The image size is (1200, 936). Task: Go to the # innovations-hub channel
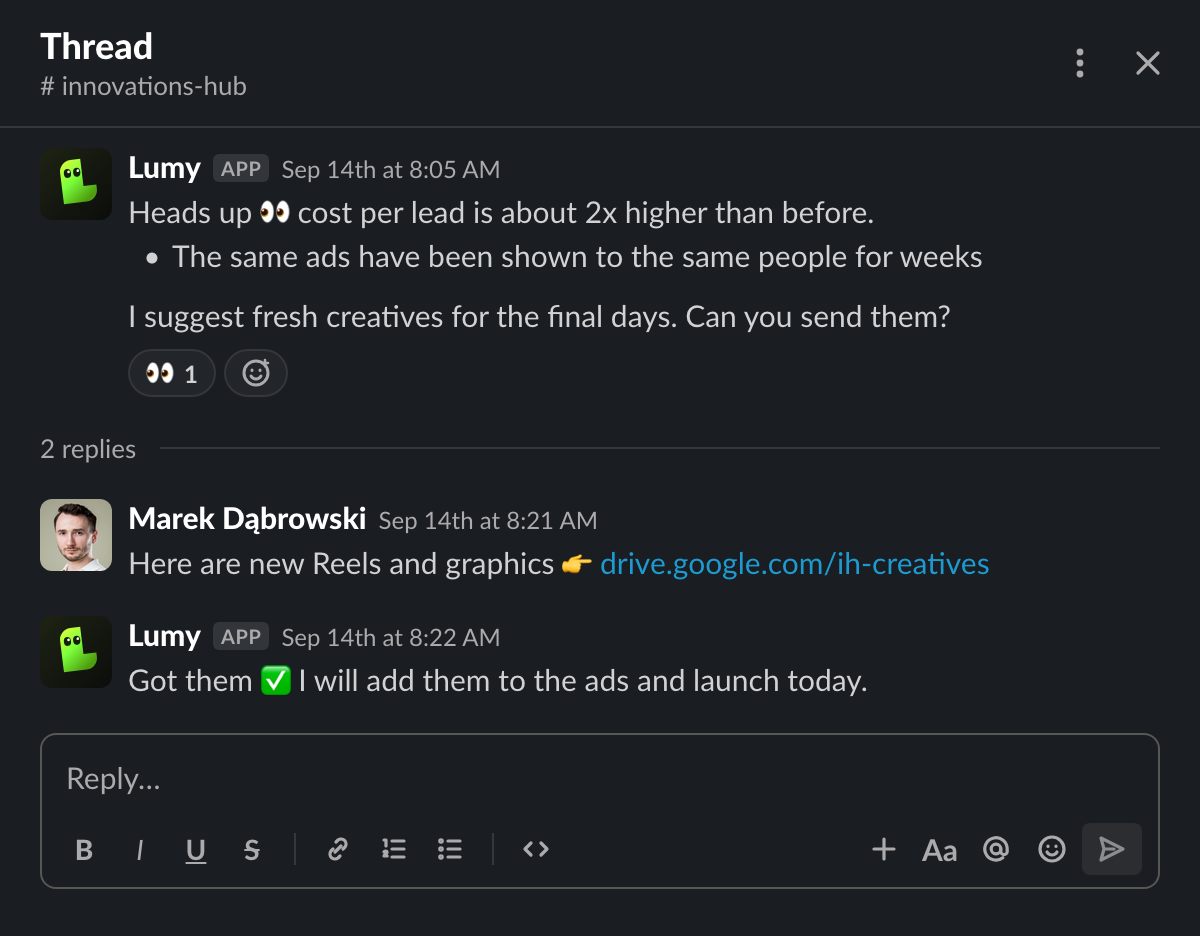143,87
